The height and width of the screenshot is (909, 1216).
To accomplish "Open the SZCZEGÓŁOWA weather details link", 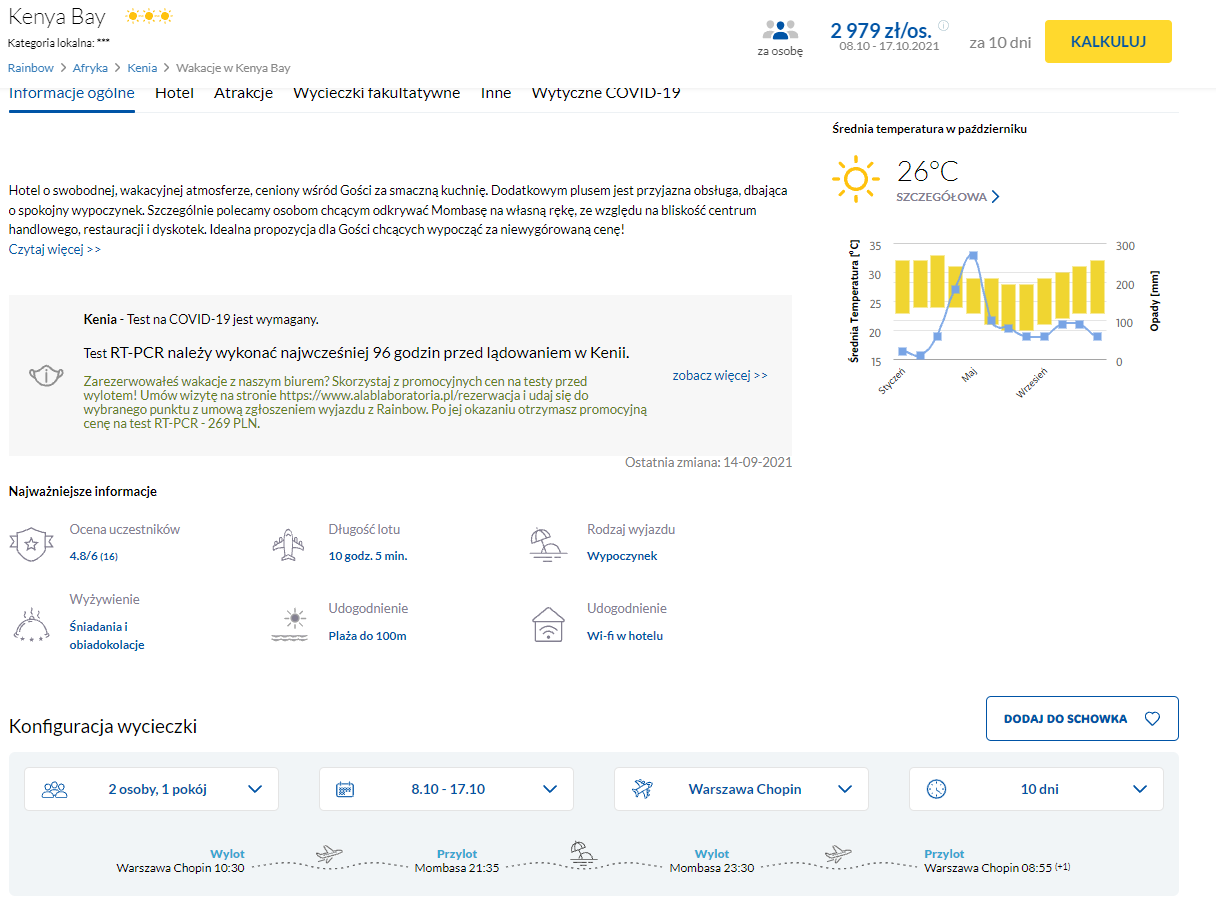I will [948, 197].
